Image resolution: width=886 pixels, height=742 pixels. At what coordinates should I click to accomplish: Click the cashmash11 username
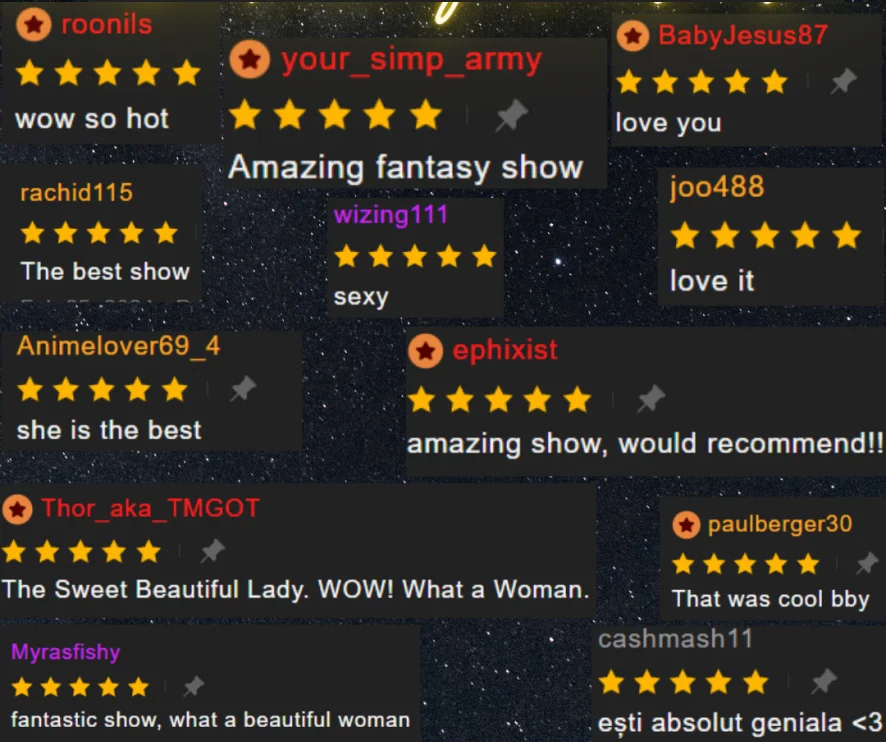[x=675, y=639]
